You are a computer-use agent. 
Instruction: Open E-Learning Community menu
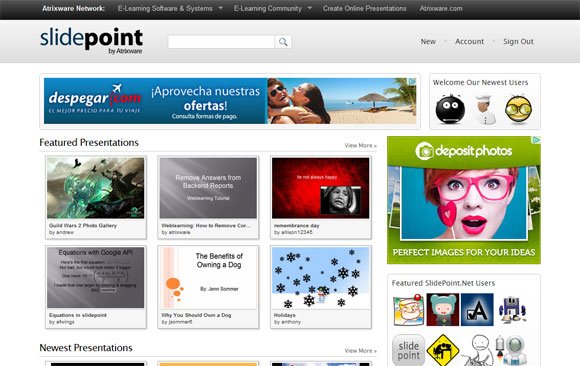coord(268,8)
